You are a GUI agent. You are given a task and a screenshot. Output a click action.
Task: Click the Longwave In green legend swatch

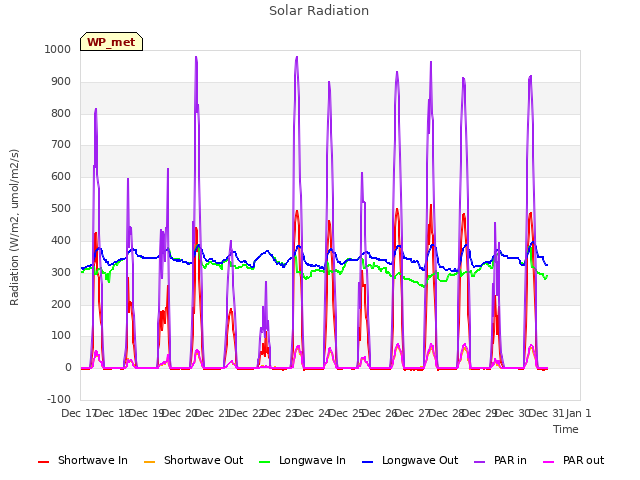pos(264,462)
